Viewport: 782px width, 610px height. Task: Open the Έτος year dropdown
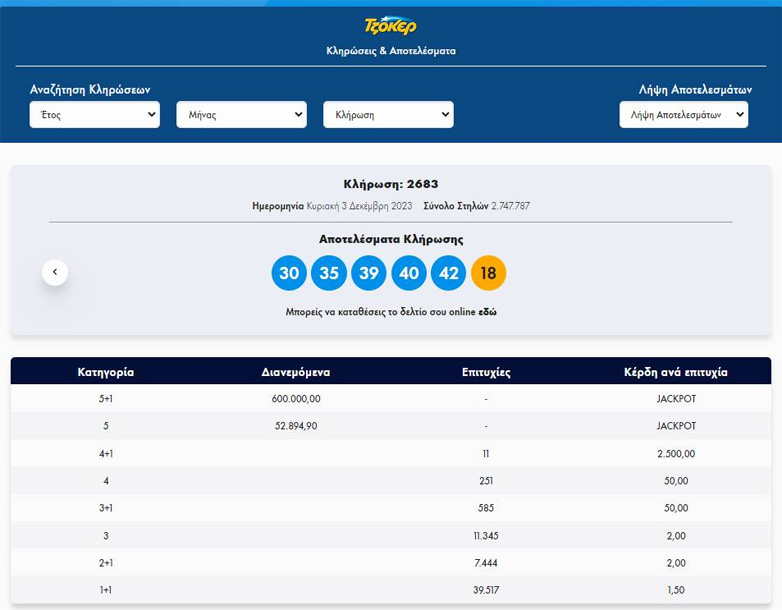click(x=94, y=115)
